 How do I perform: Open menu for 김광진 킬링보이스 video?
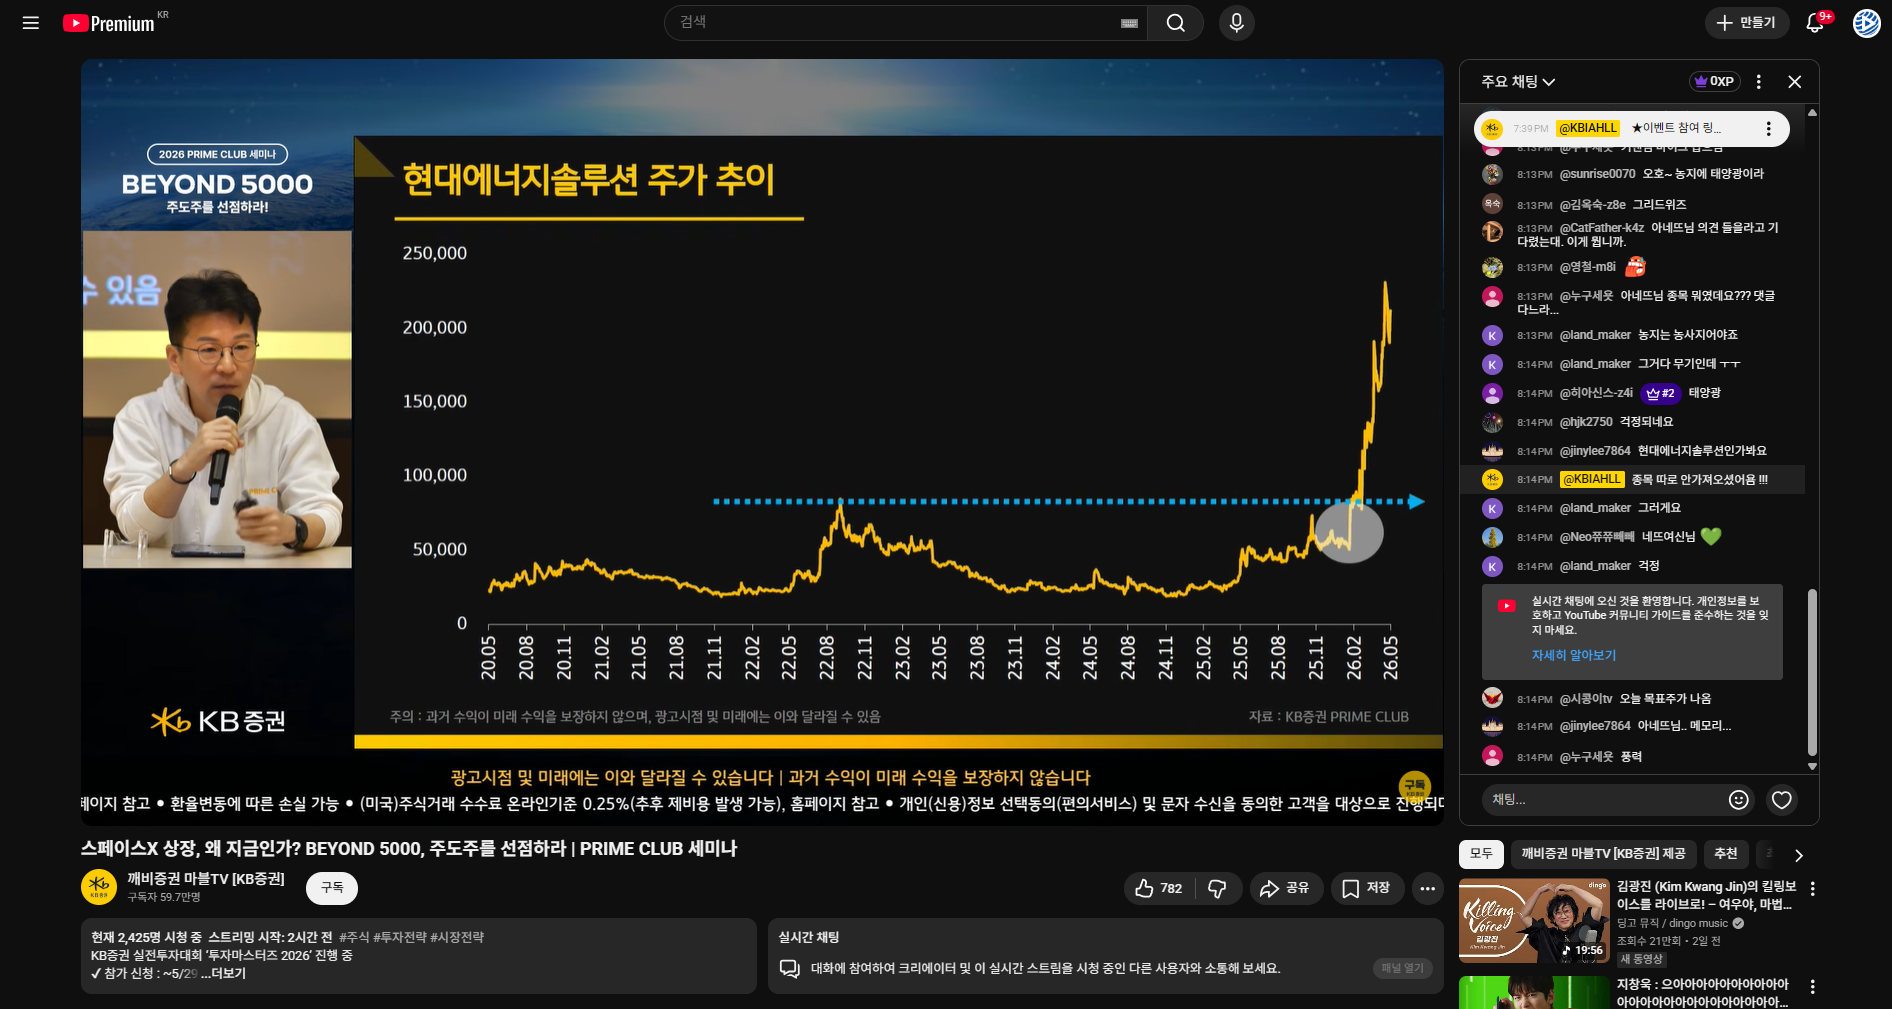(1813, 888)
